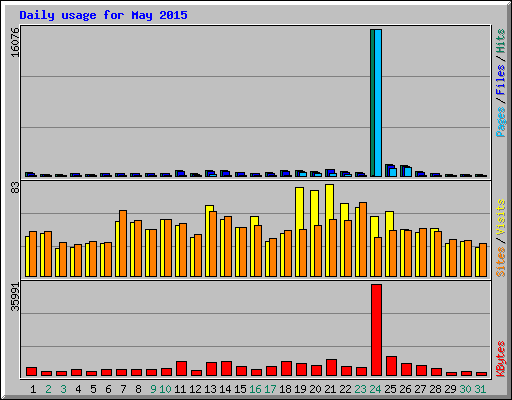Click the green day 9 axis label
512x400 pixels.
tap(153, 389)
